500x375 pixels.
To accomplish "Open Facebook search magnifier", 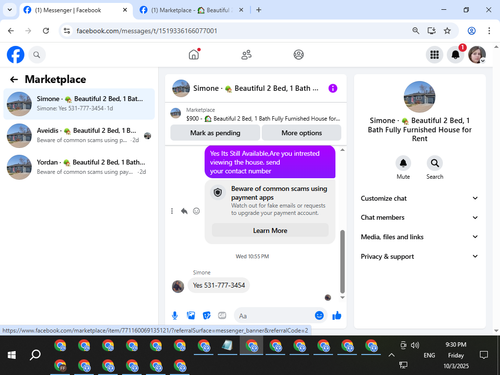I will coord(37,55).
